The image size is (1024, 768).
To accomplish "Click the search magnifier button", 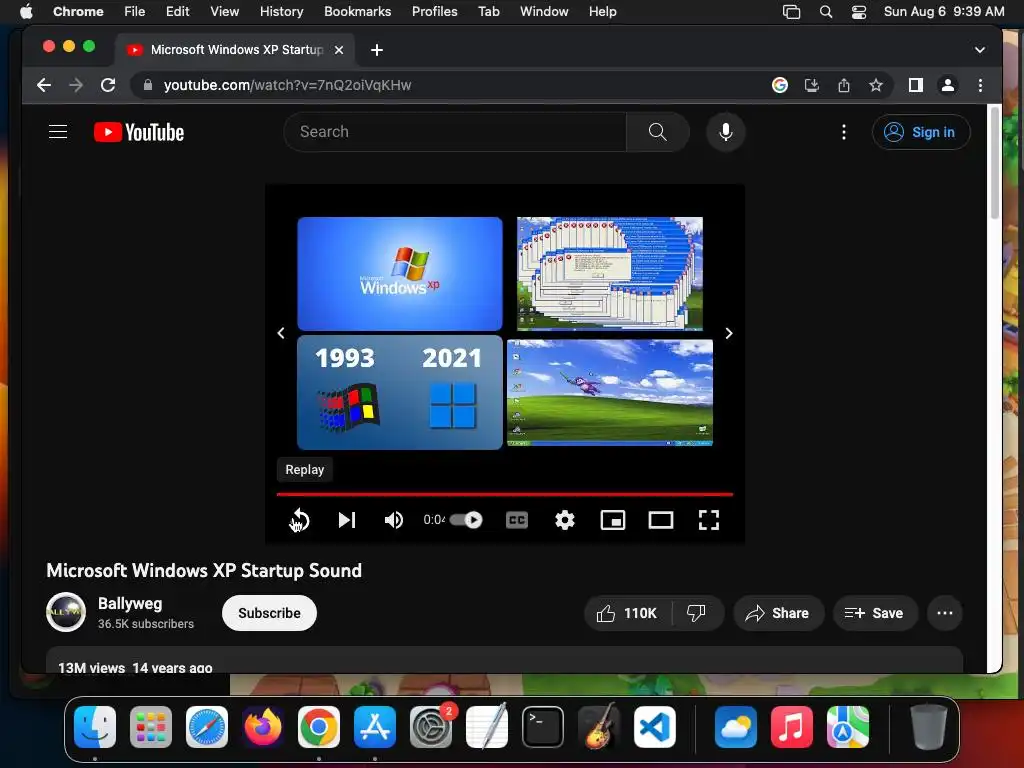I will pos(658,132).
